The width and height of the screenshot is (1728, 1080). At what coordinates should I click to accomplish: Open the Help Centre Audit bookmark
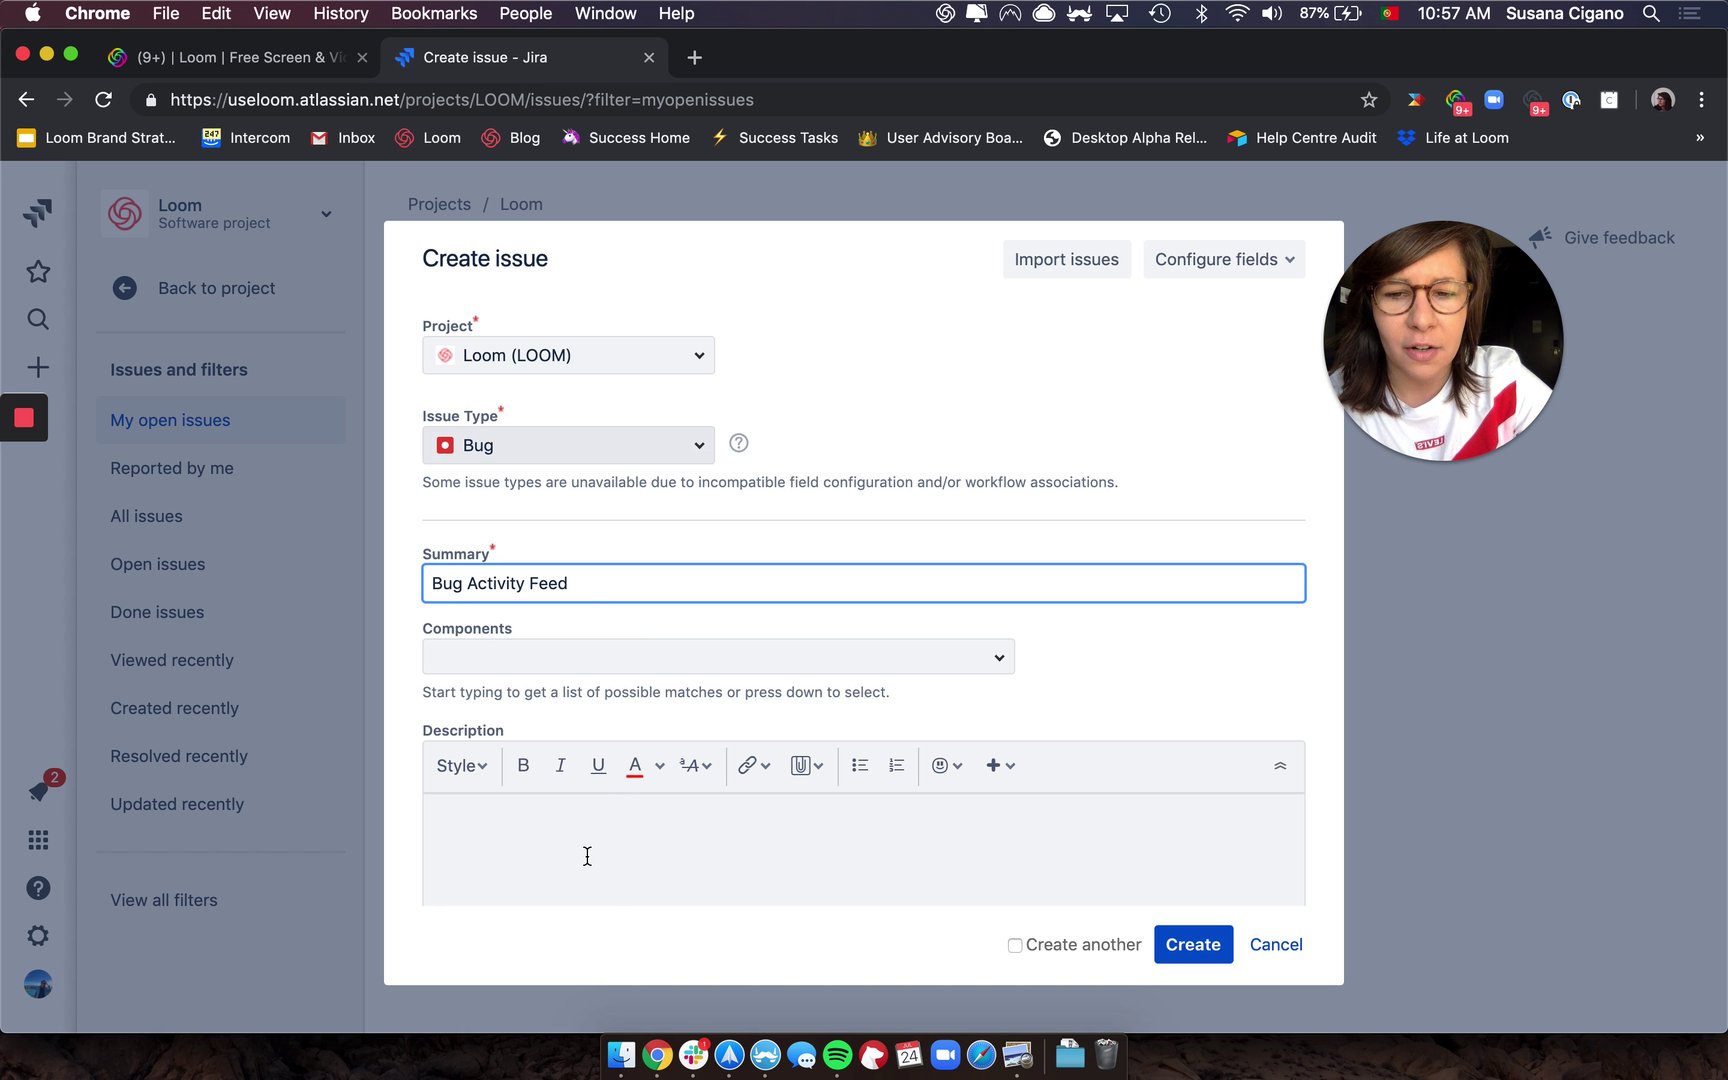(x=1302, y=138)
